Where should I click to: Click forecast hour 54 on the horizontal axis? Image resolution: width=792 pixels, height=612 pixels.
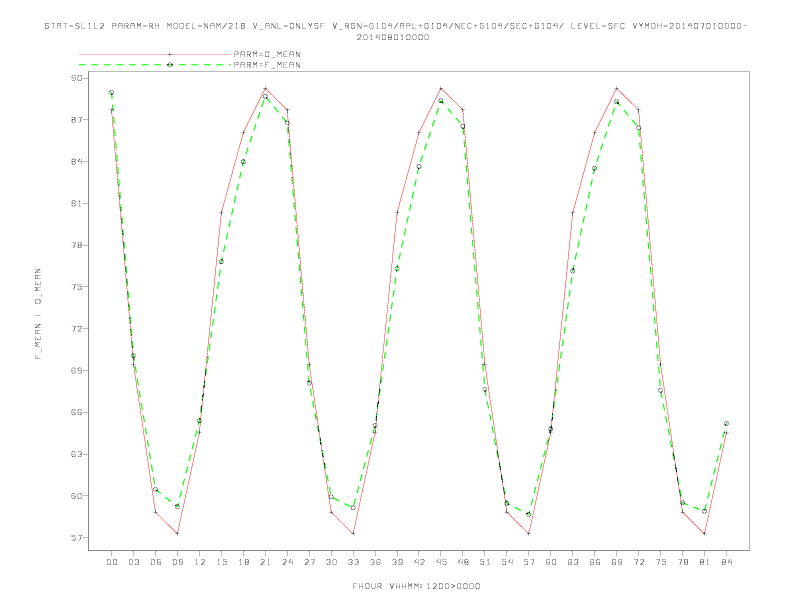(x=507, y=562)
